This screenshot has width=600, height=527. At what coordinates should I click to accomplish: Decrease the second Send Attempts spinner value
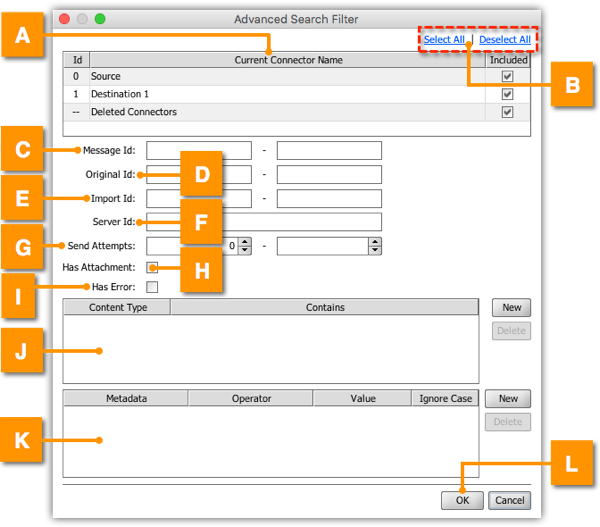coord(375,250)
